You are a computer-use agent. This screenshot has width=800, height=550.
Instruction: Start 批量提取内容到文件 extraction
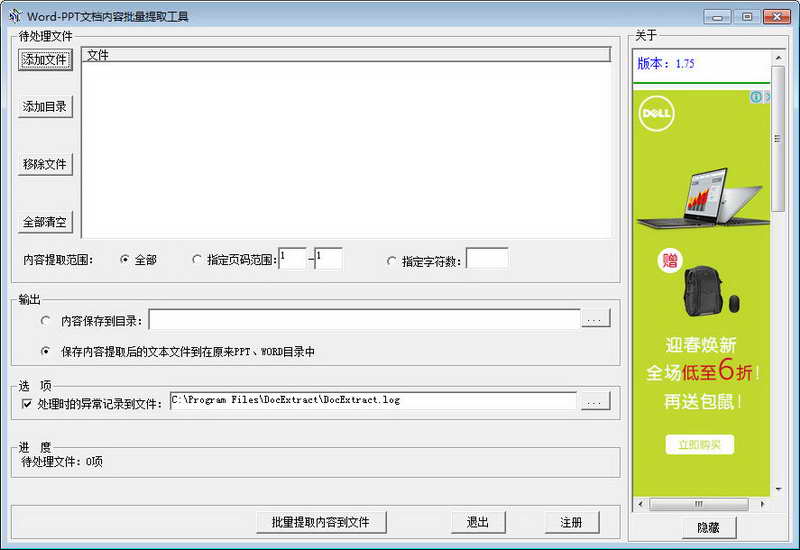321,522
